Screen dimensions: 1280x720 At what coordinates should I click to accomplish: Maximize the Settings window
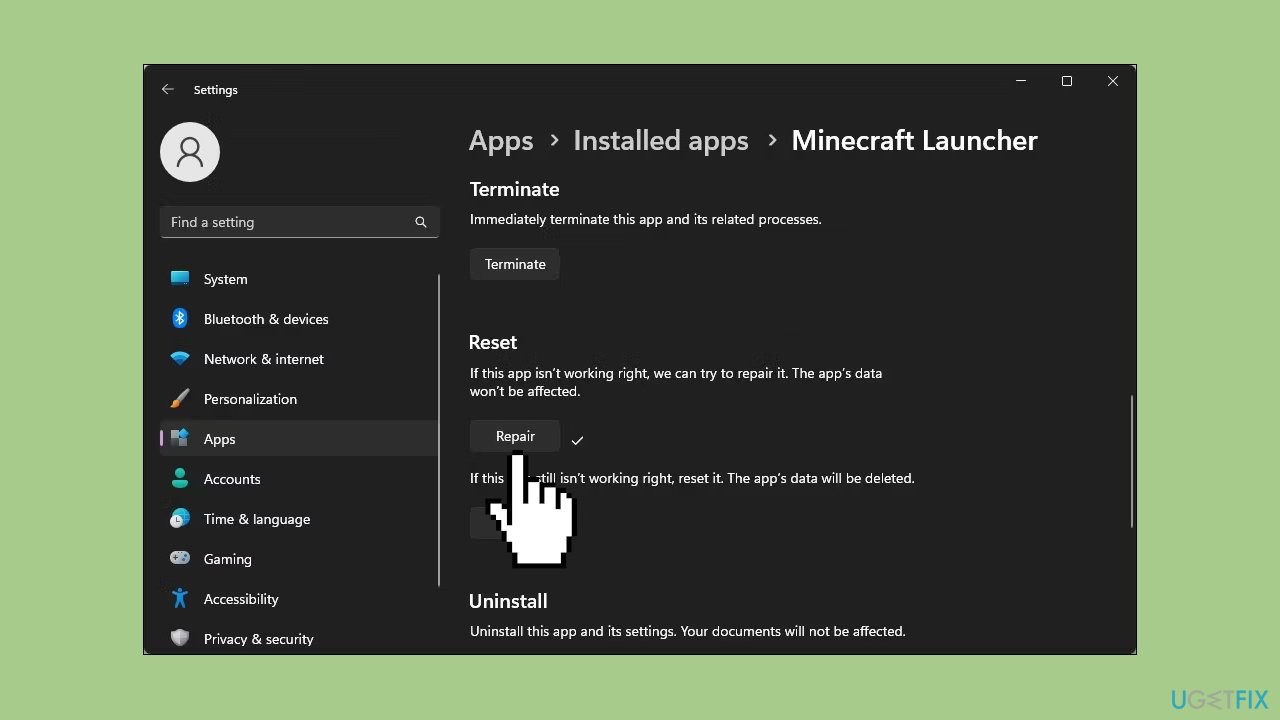click(1067, 81)
